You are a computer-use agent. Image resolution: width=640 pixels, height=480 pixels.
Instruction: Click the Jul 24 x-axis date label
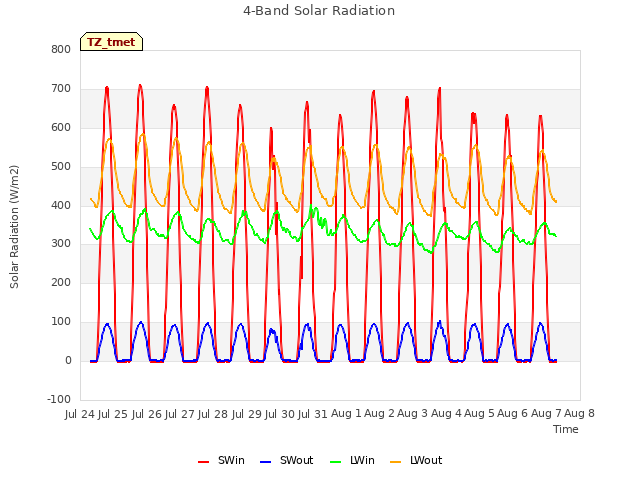(80, 414)
